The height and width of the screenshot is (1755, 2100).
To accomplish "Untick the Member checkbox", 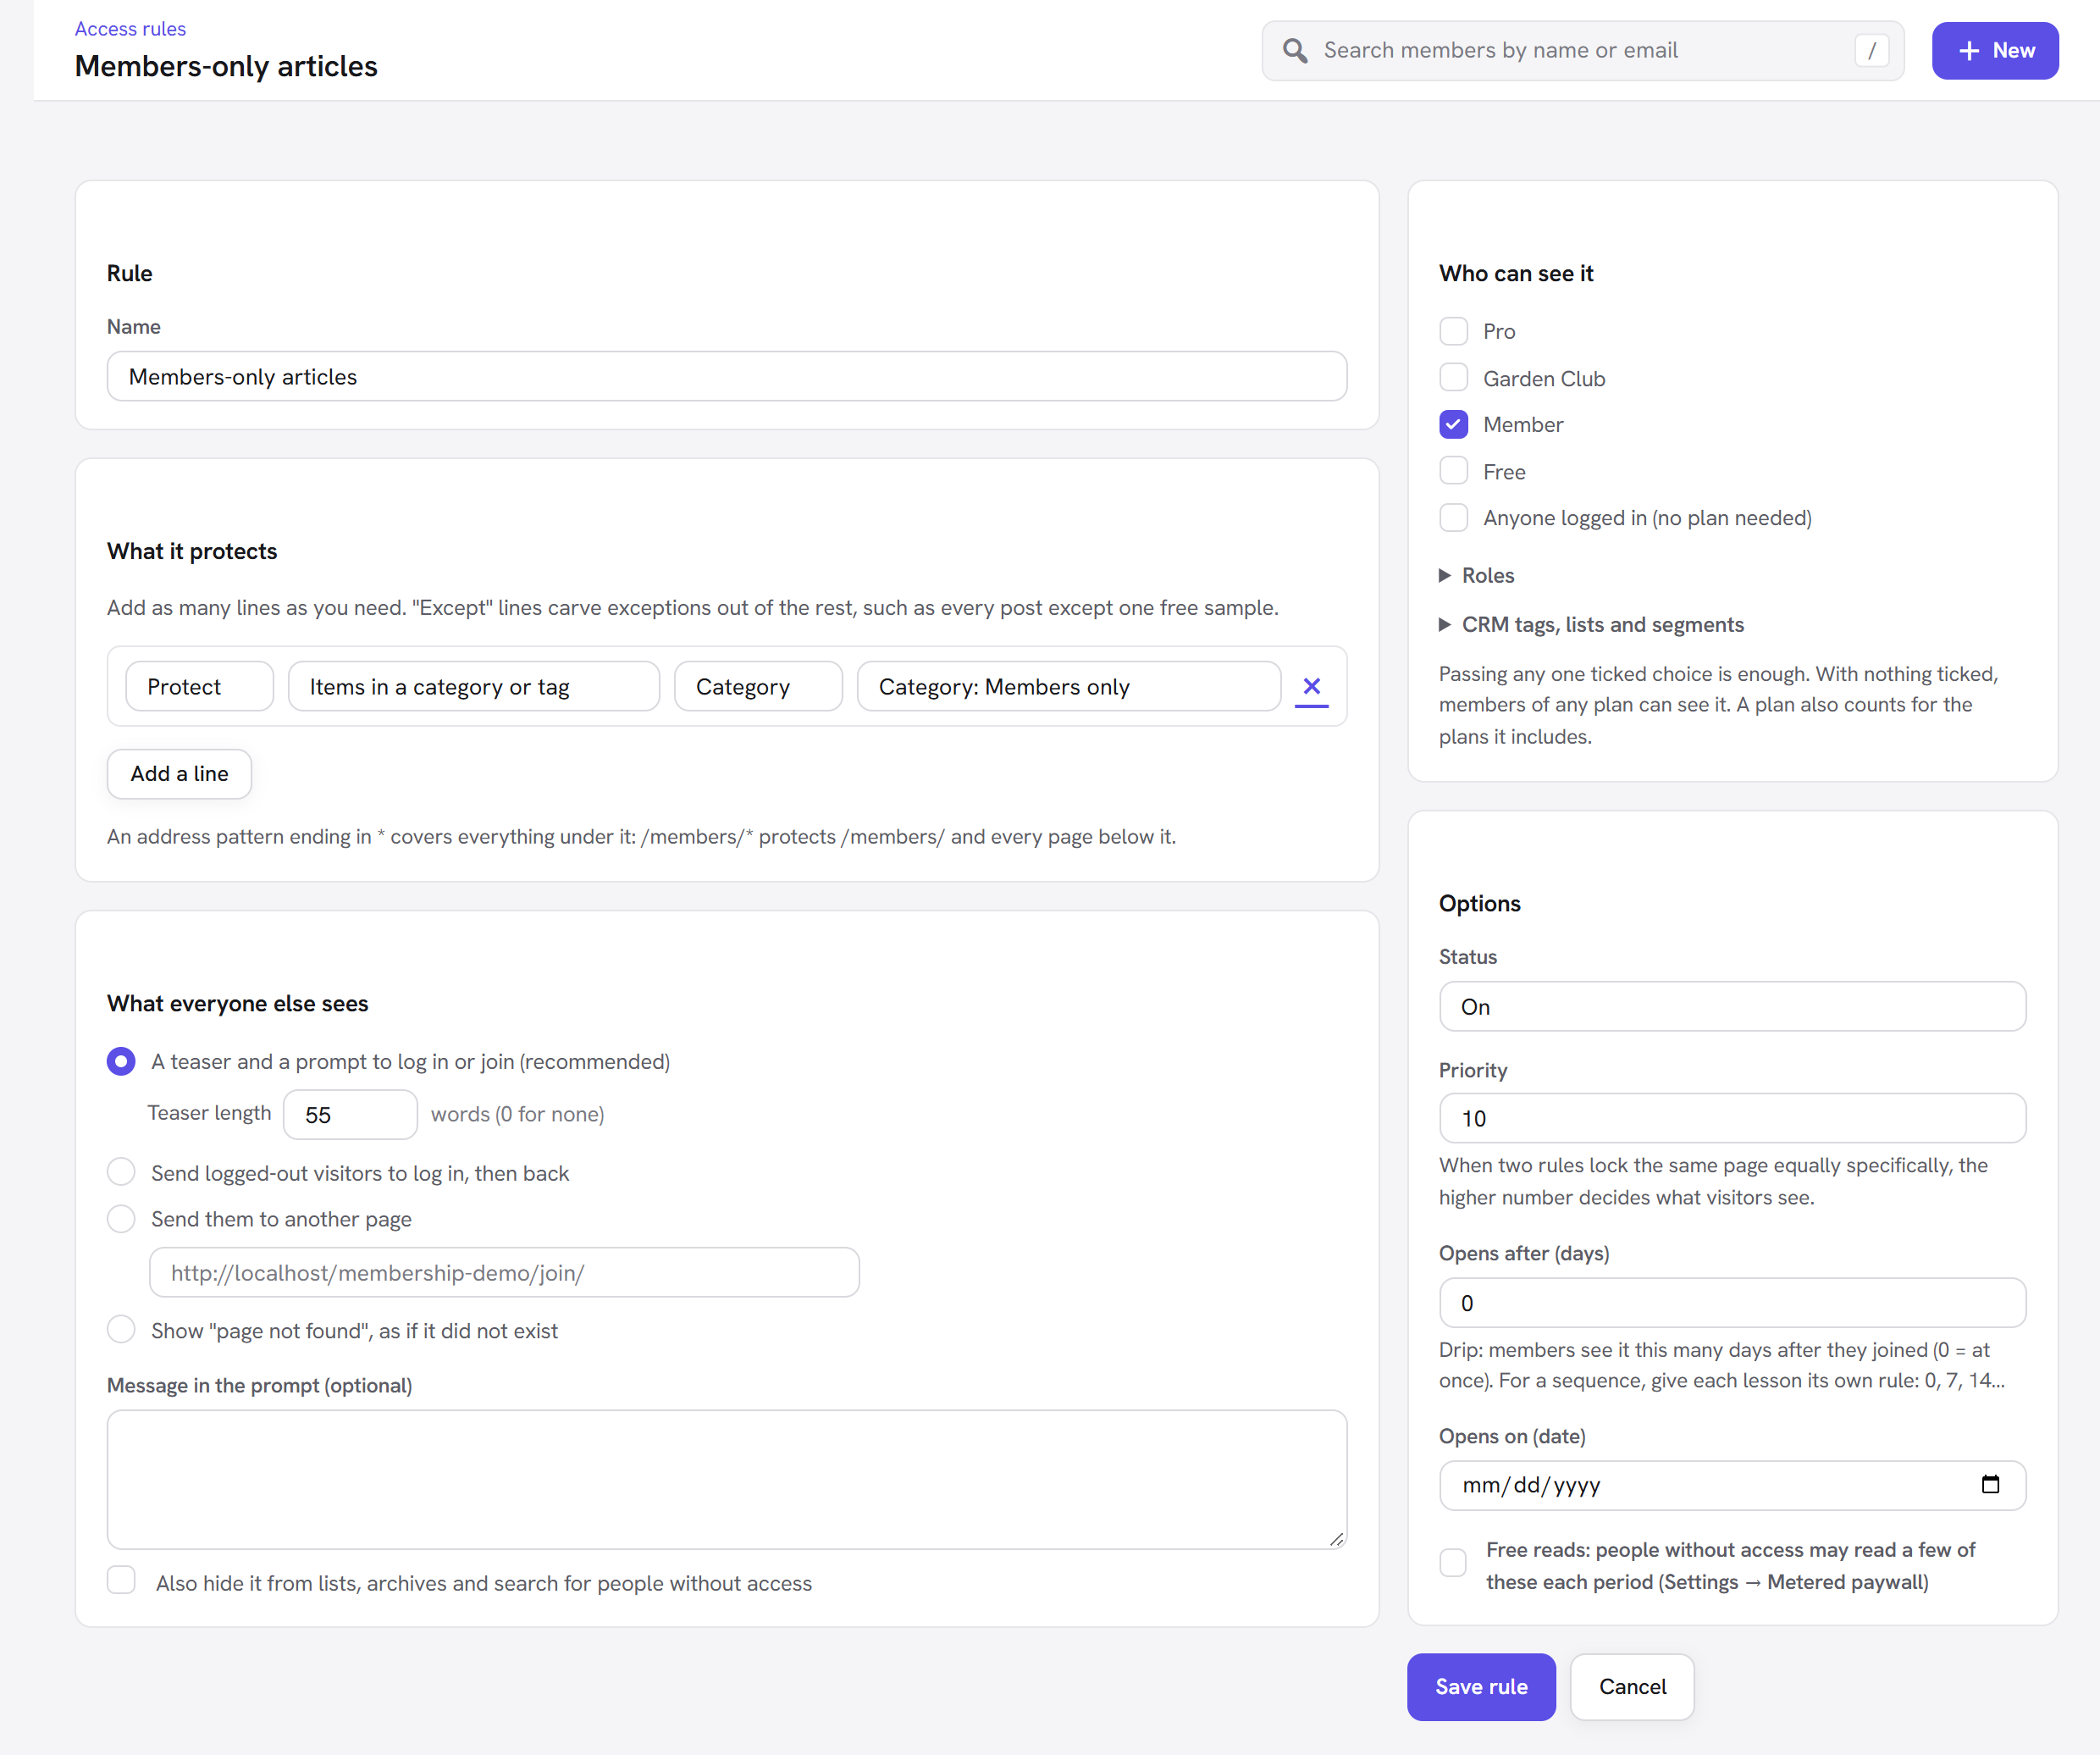I will click(x=1454, y=425).
